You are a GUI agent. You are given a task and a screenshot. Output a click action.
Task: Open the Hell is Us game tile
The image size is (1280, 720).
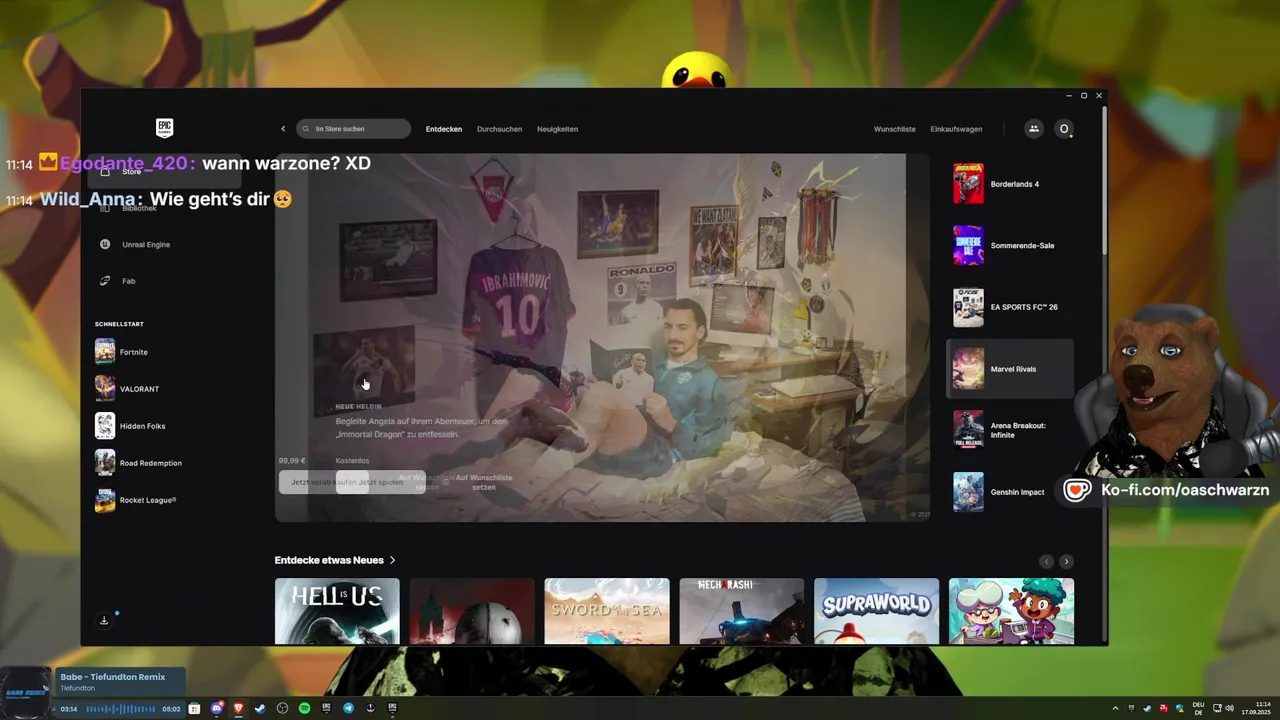pyautogui.click(x=337, y=611)
